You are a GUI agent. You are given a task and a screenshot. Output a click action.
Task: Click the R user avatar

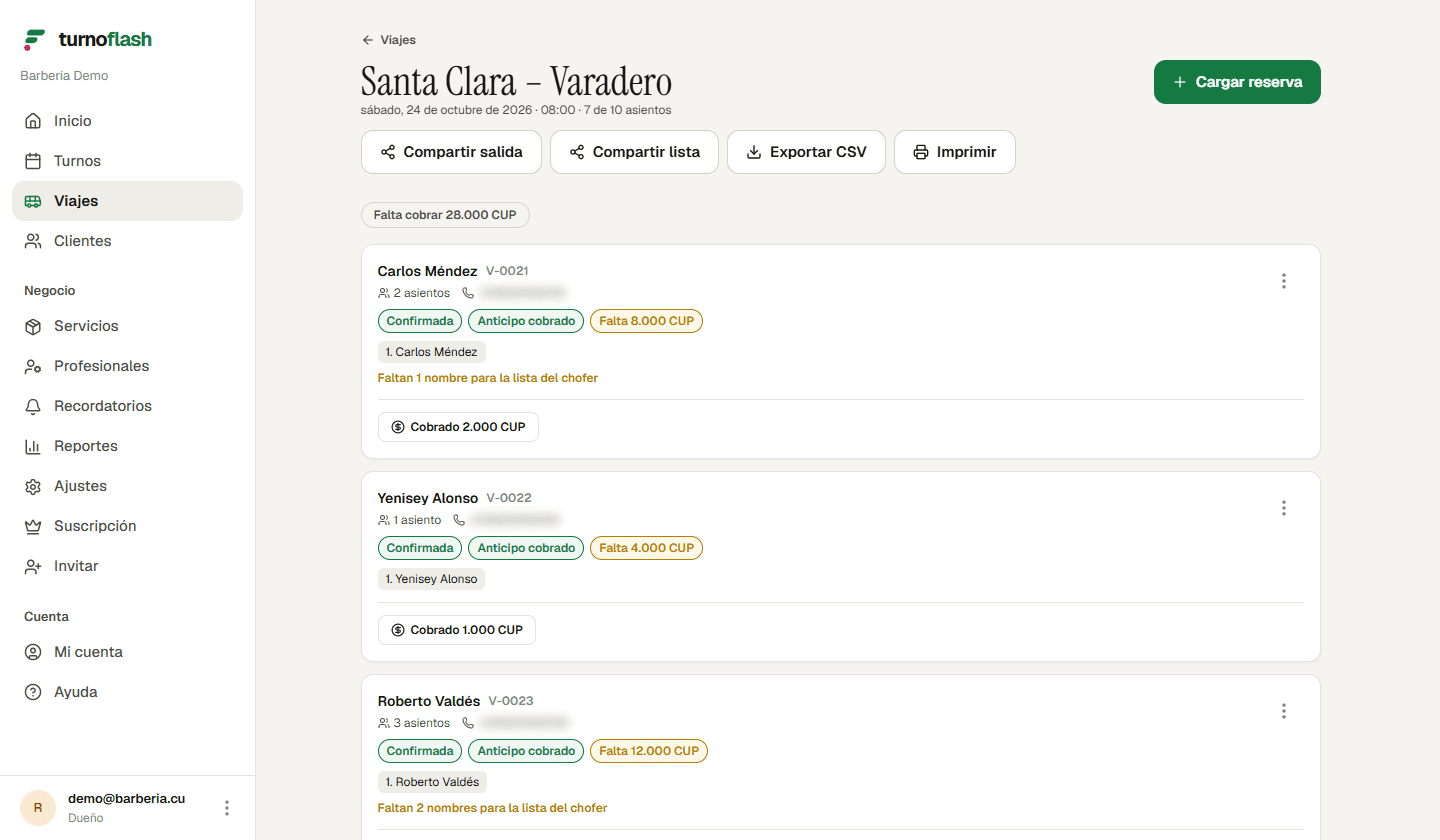pyautogui.click(x=38, y=808)
